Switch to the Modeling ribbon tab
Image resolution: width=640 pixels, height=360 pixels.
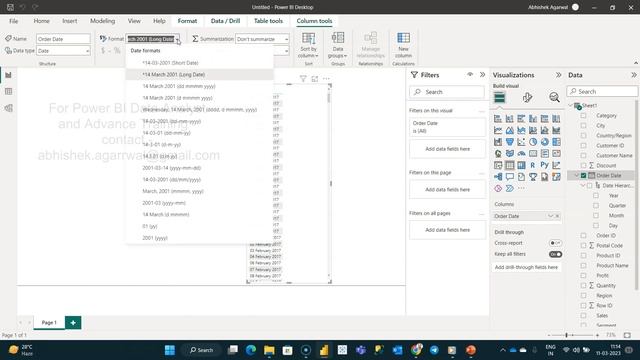click(102, 21)
